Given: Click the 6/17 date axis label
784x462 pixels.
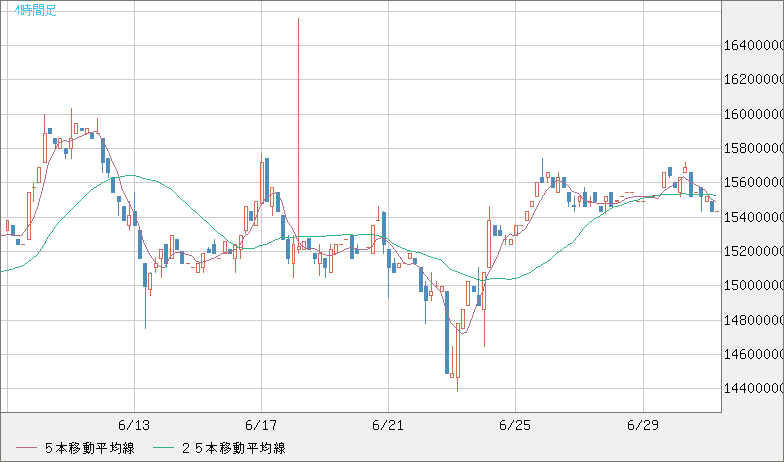Looking at the screenshot, I should tap(261, 426).
